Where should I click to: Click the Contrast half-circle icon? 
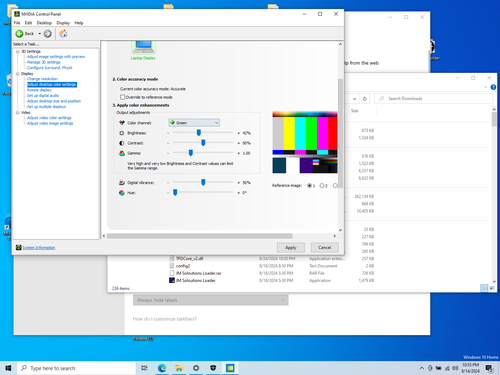122,143
